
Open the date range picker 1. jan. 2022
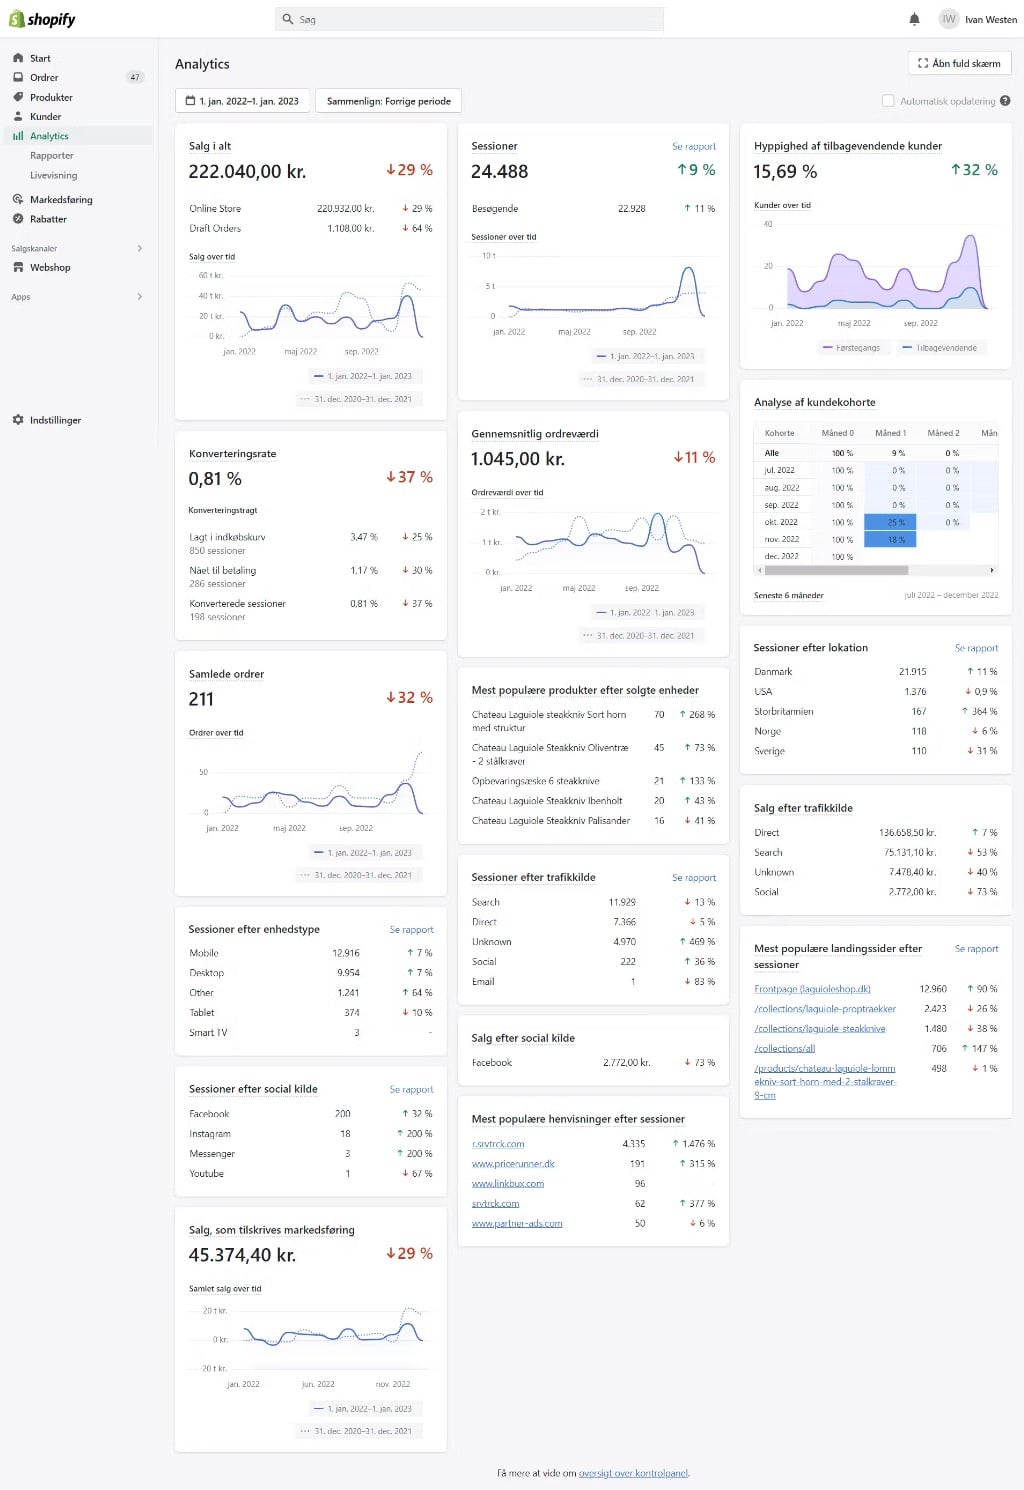(x=242, y=101)
